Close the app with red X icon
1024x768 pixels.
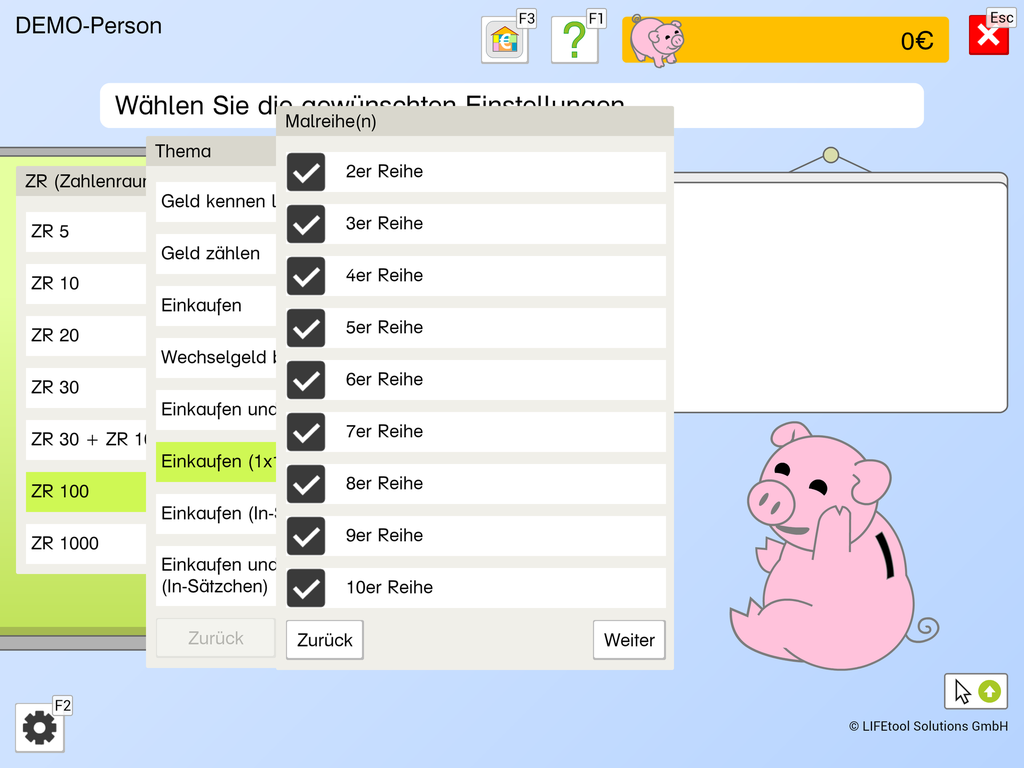988,37
